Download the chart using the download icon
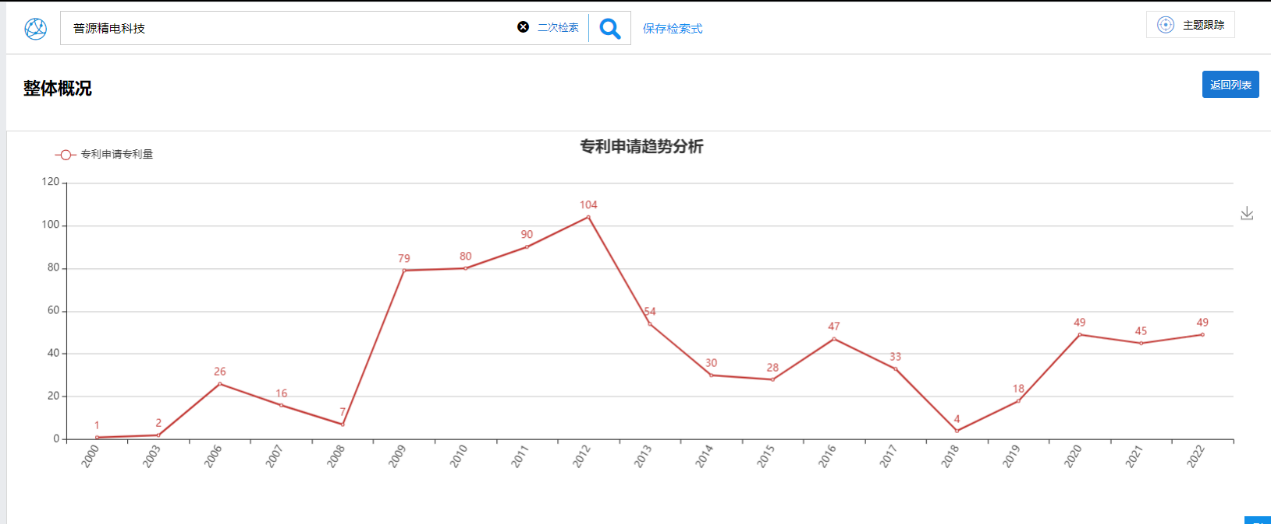 (x=1247, y=213)
